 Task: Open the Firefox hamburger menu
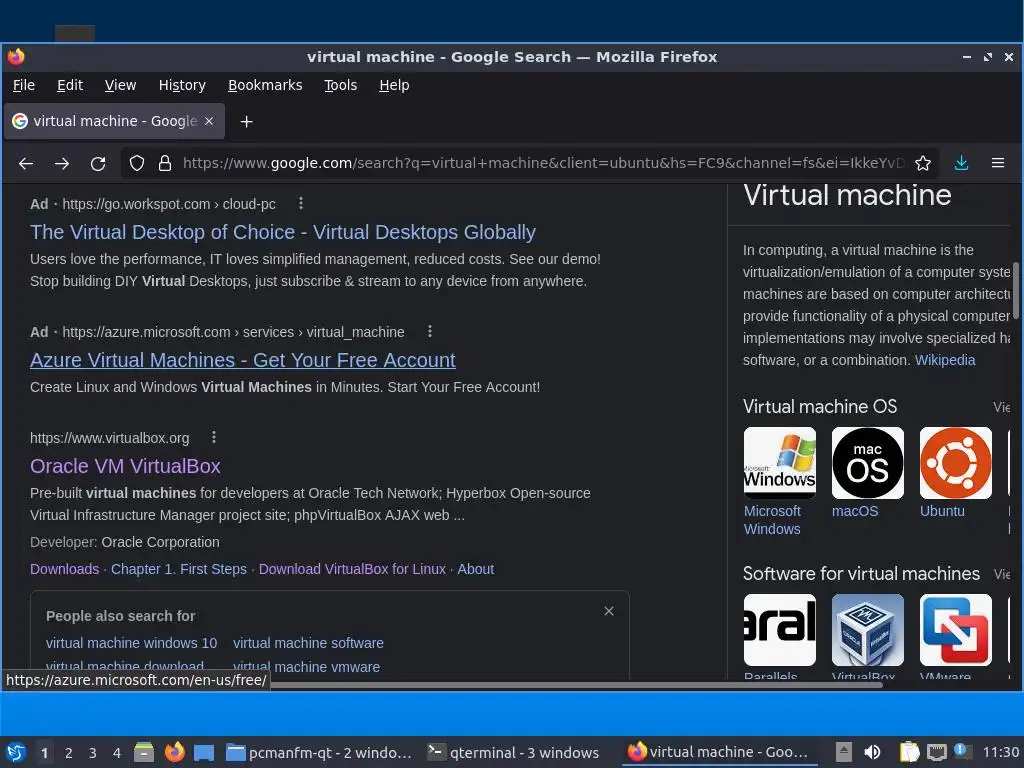point(998,163)
